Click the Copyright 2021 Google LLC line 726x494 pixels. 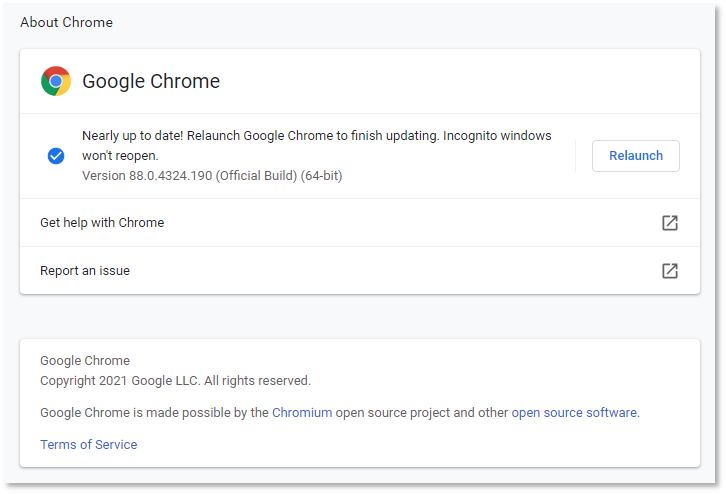click(175, 381)
